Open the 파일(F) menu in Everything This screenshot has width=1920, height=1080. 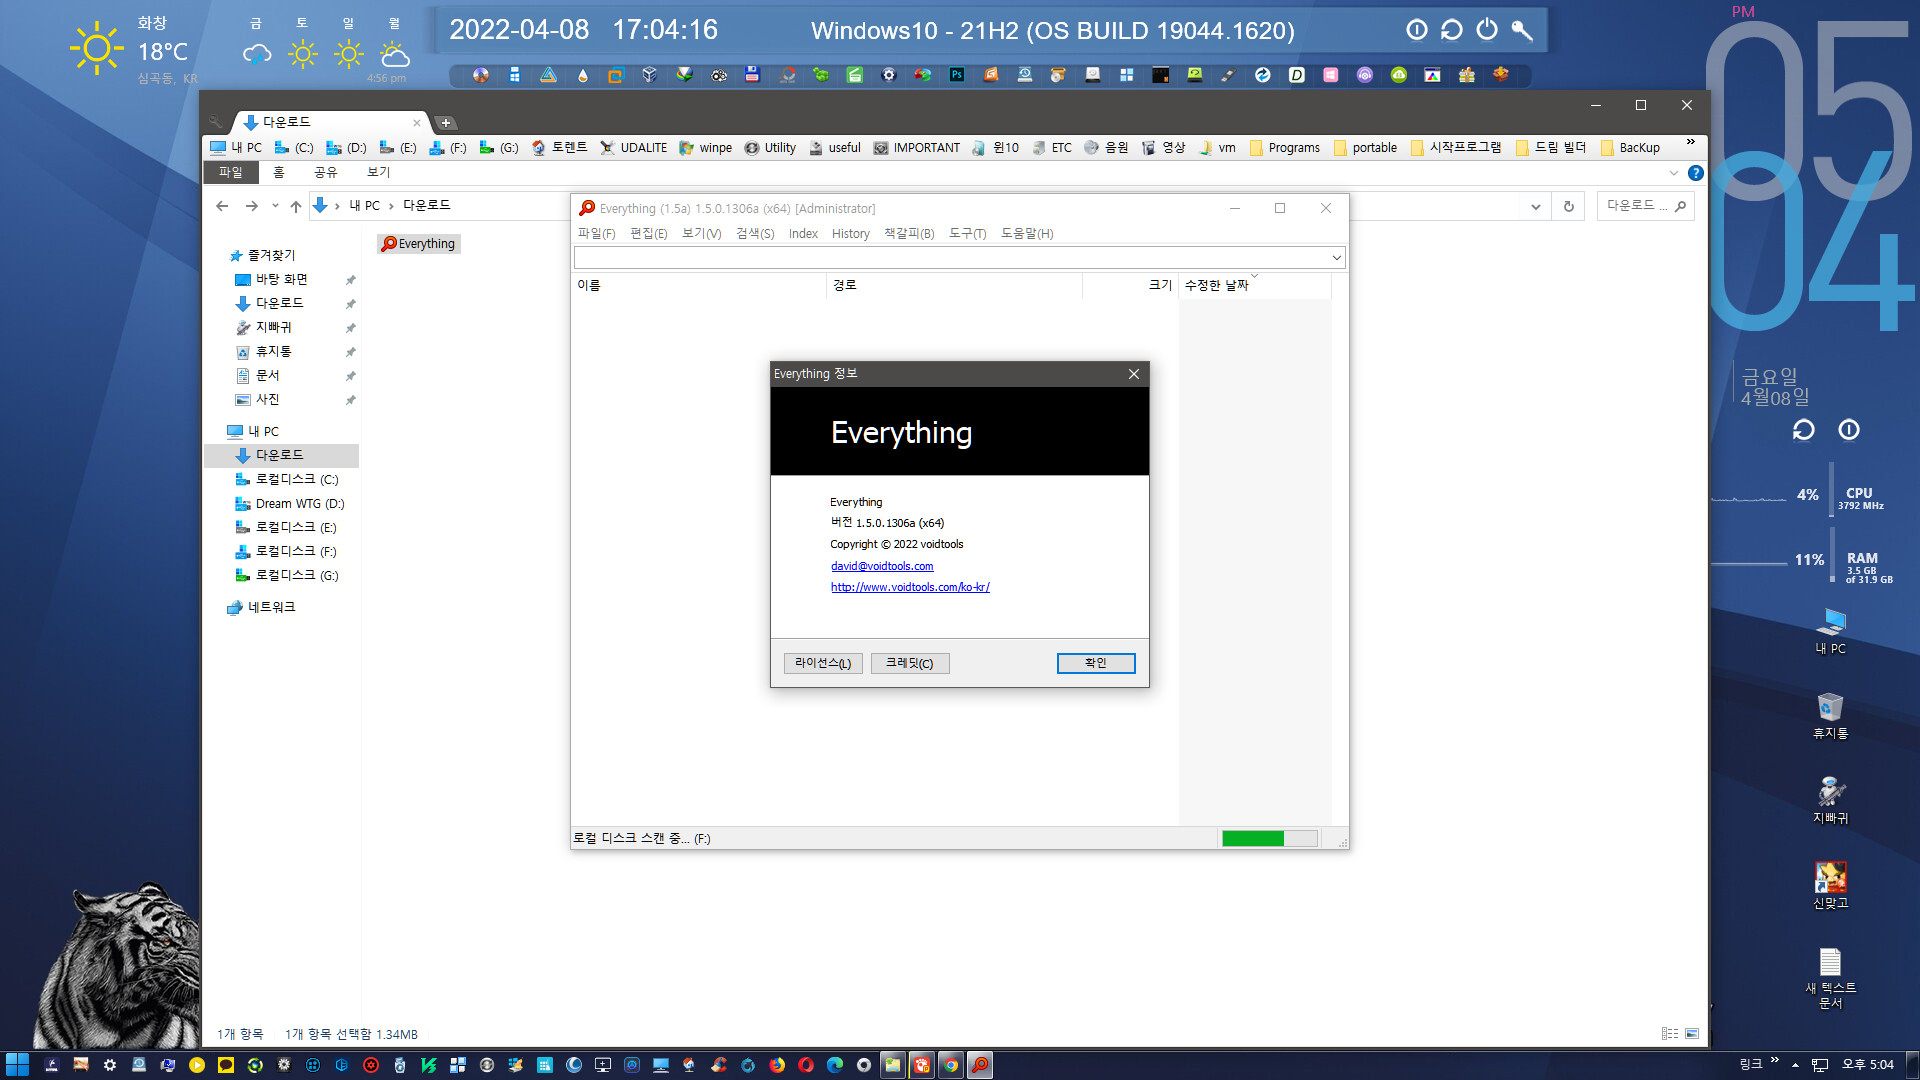click(x=596, y=233)
